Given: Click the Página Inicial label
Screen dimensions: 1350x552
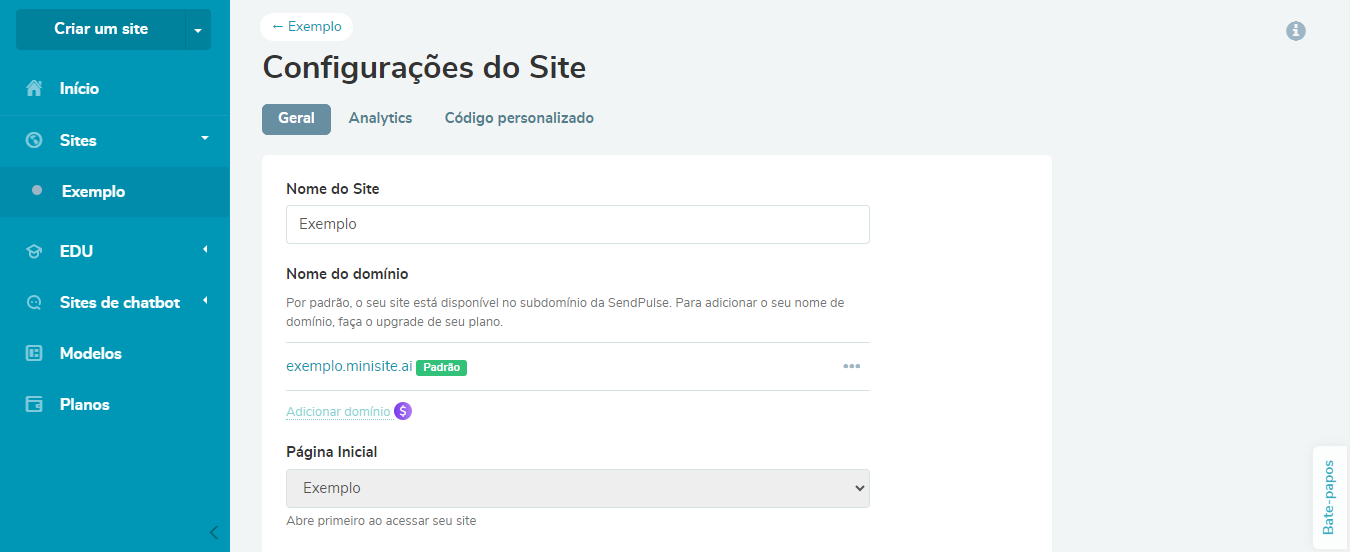Looking at the screenshot, I should click(x=331, y=452).
